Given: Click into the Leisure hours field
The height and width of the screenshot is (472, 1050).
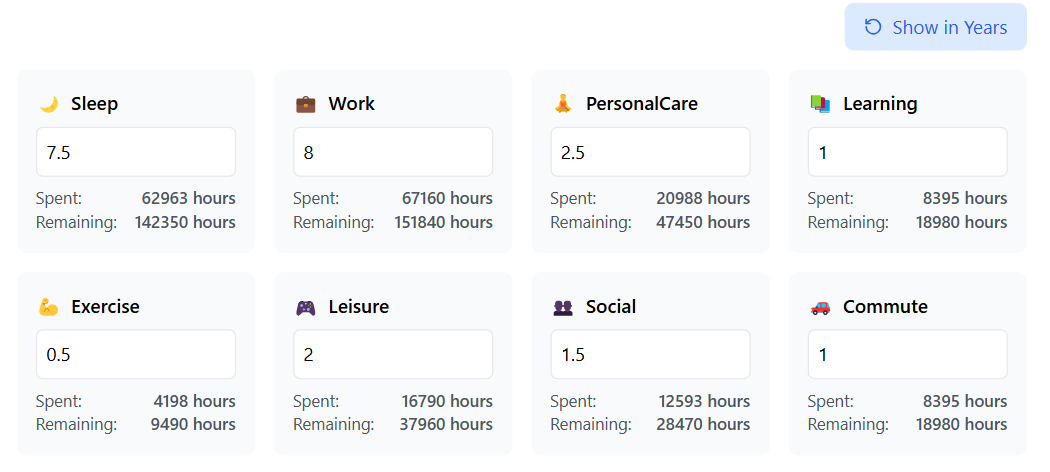Looking at the screenshot, I should point(393,354).
